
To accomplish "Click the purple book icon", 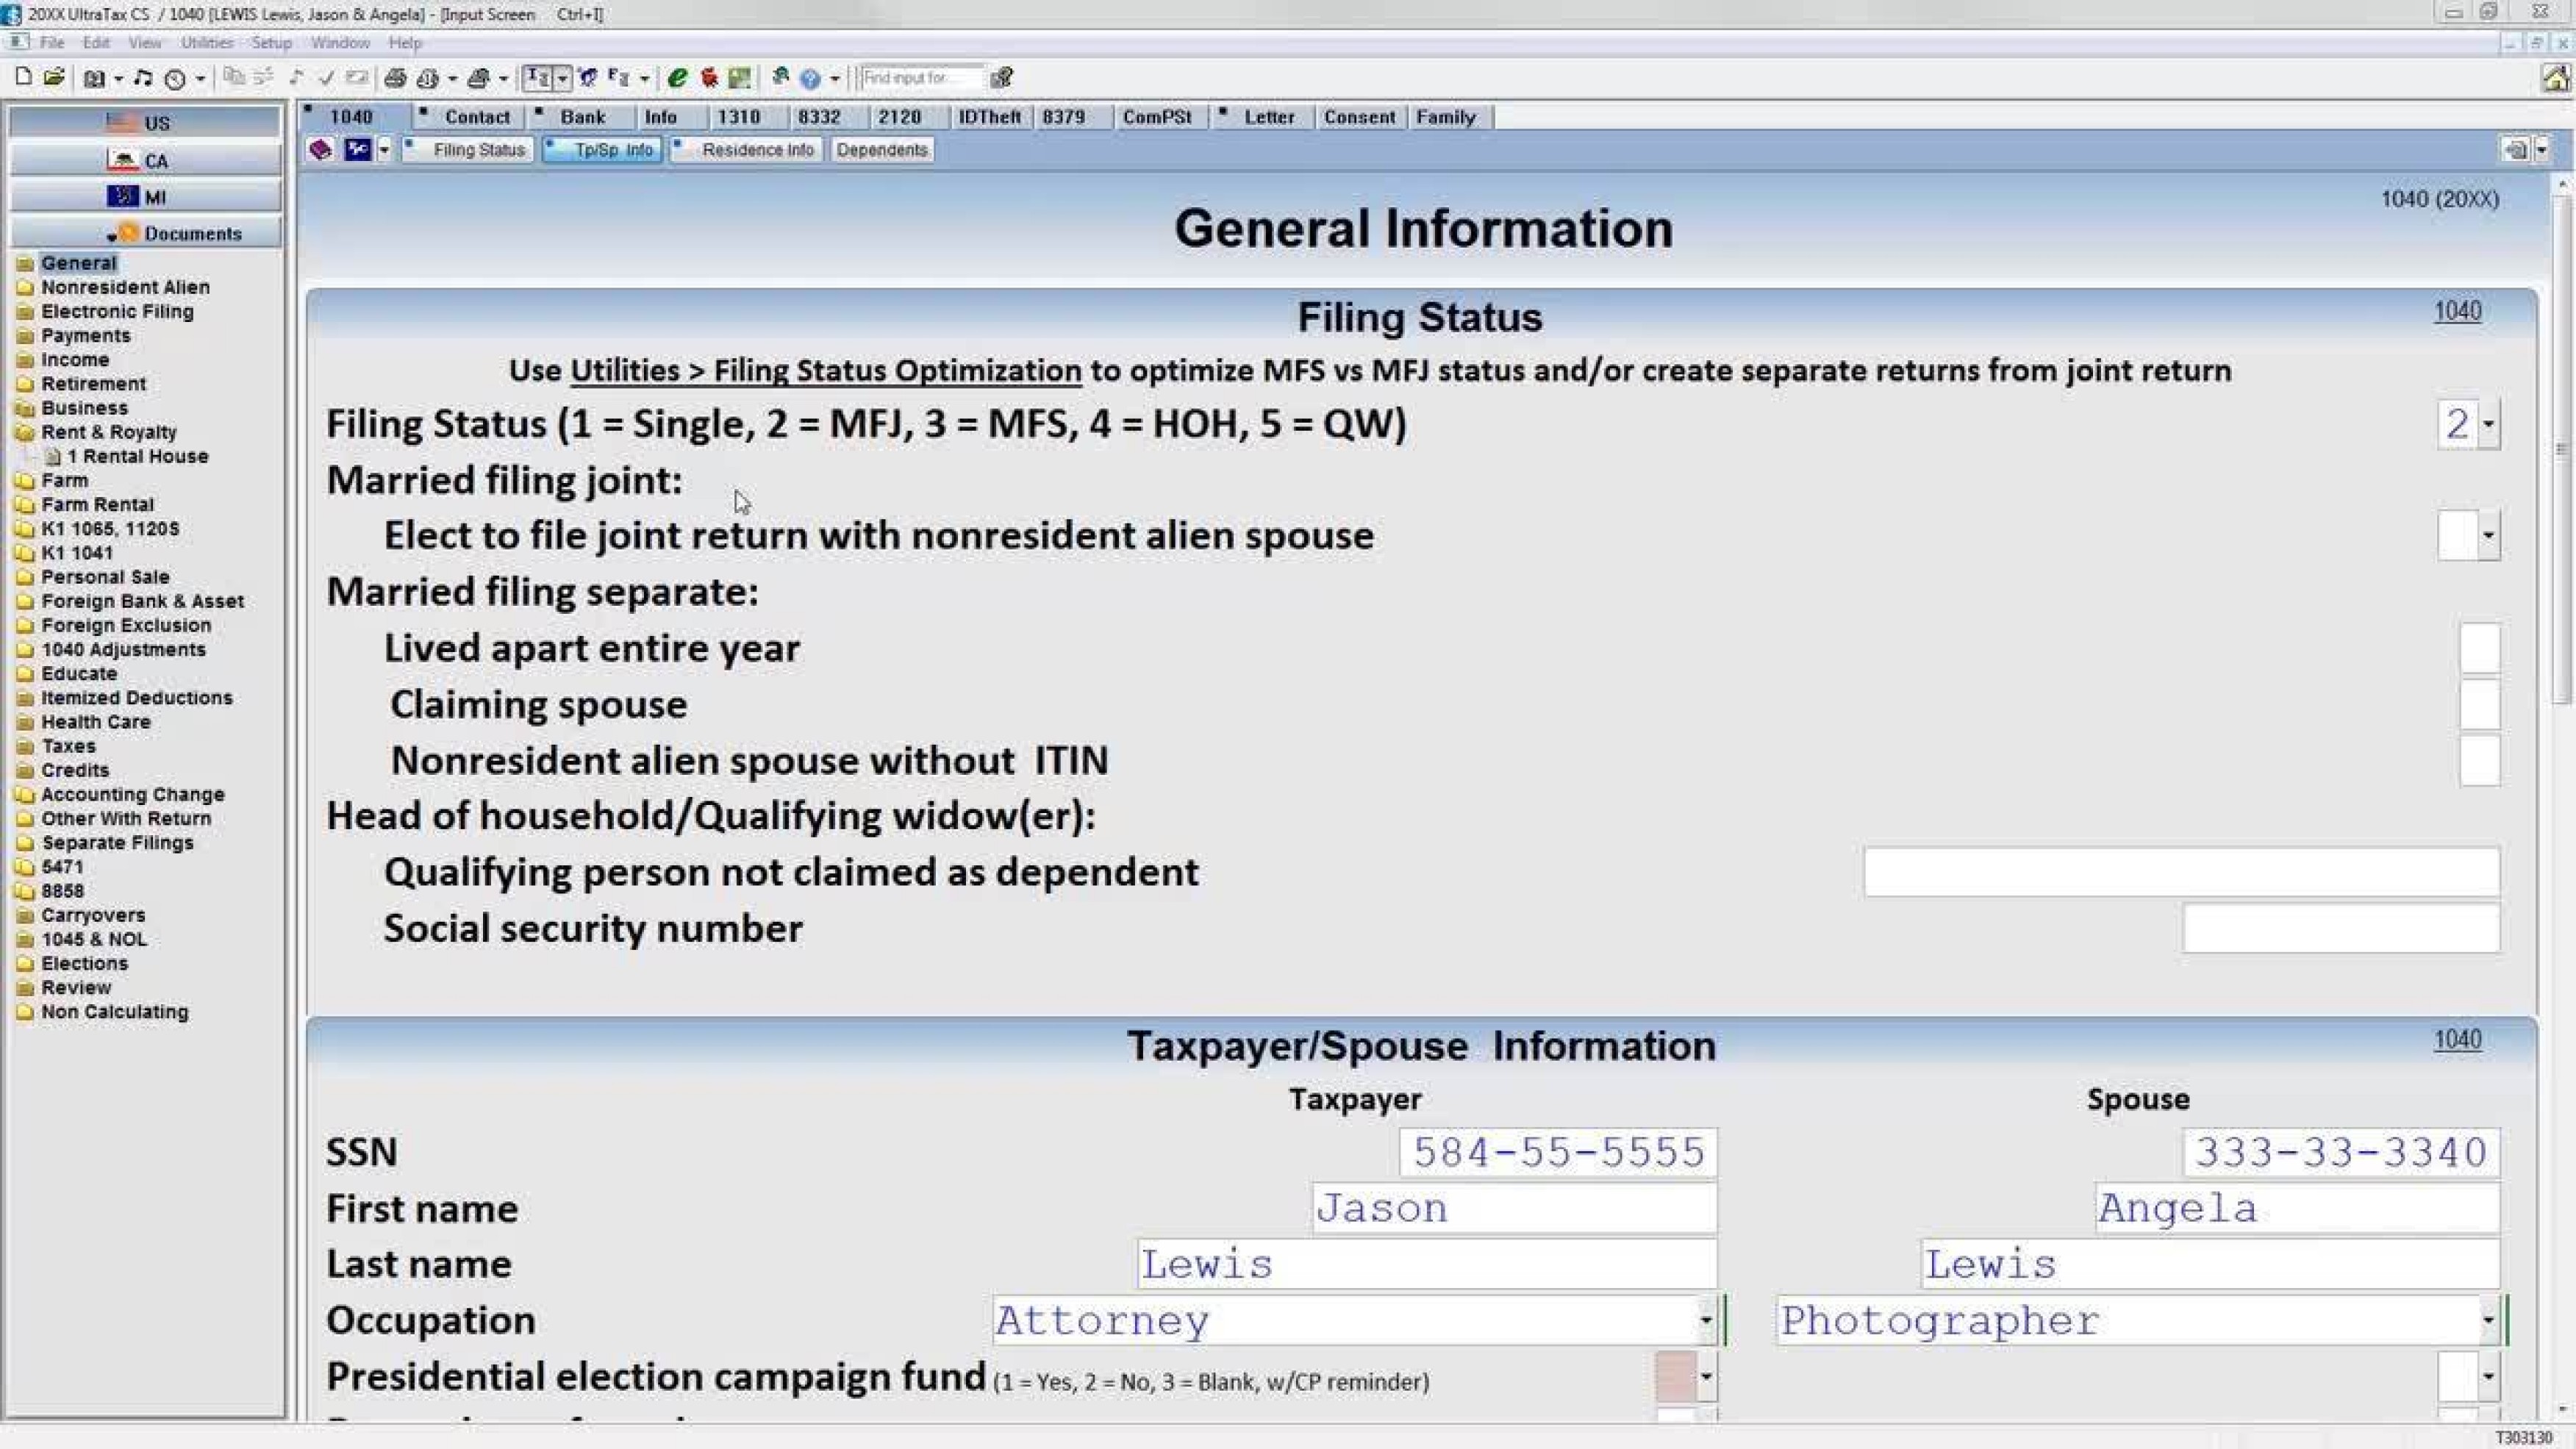I will 320,150.
